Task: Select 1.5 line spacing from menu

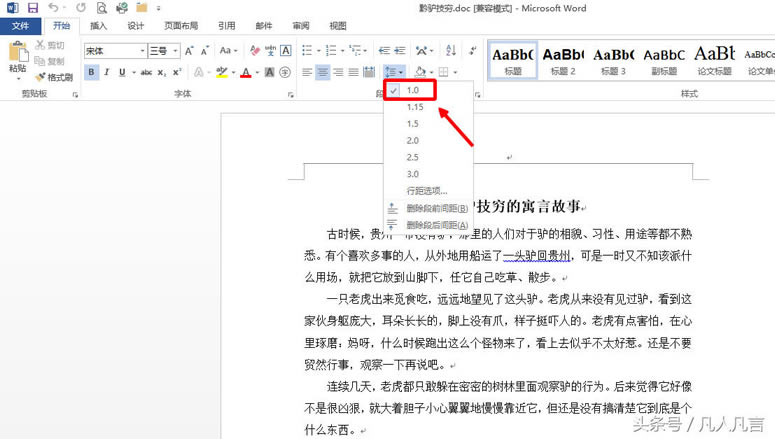Action: click(413, 123)
